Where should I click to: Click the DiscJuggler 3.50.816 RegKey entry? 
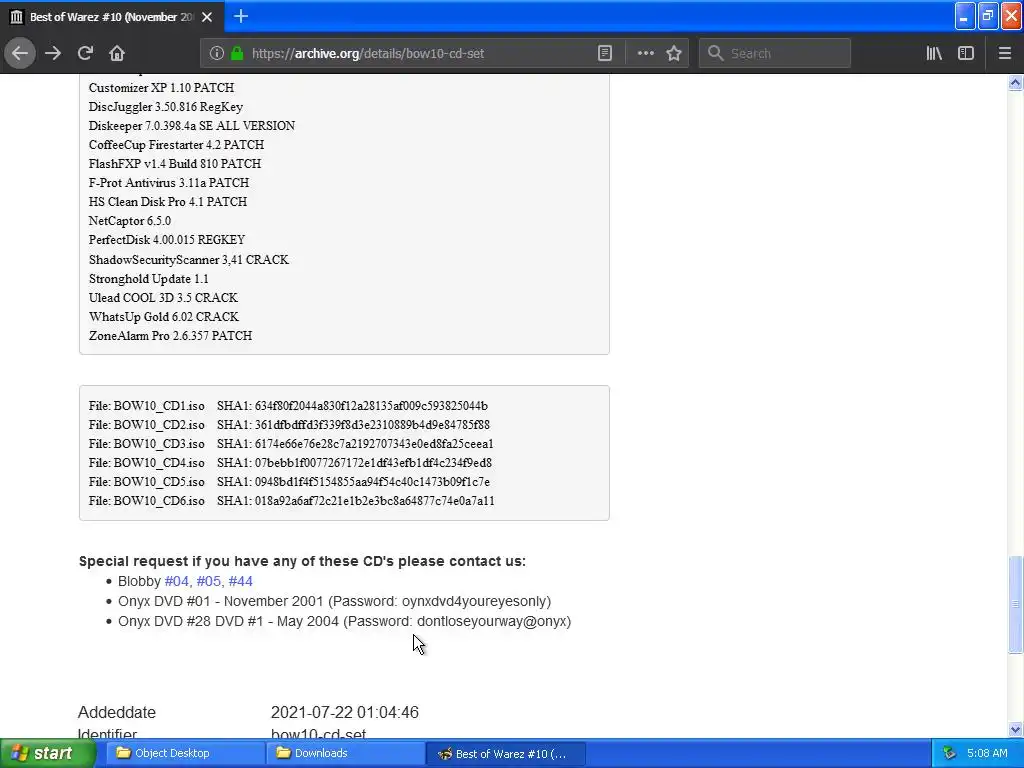click(166, 106)
